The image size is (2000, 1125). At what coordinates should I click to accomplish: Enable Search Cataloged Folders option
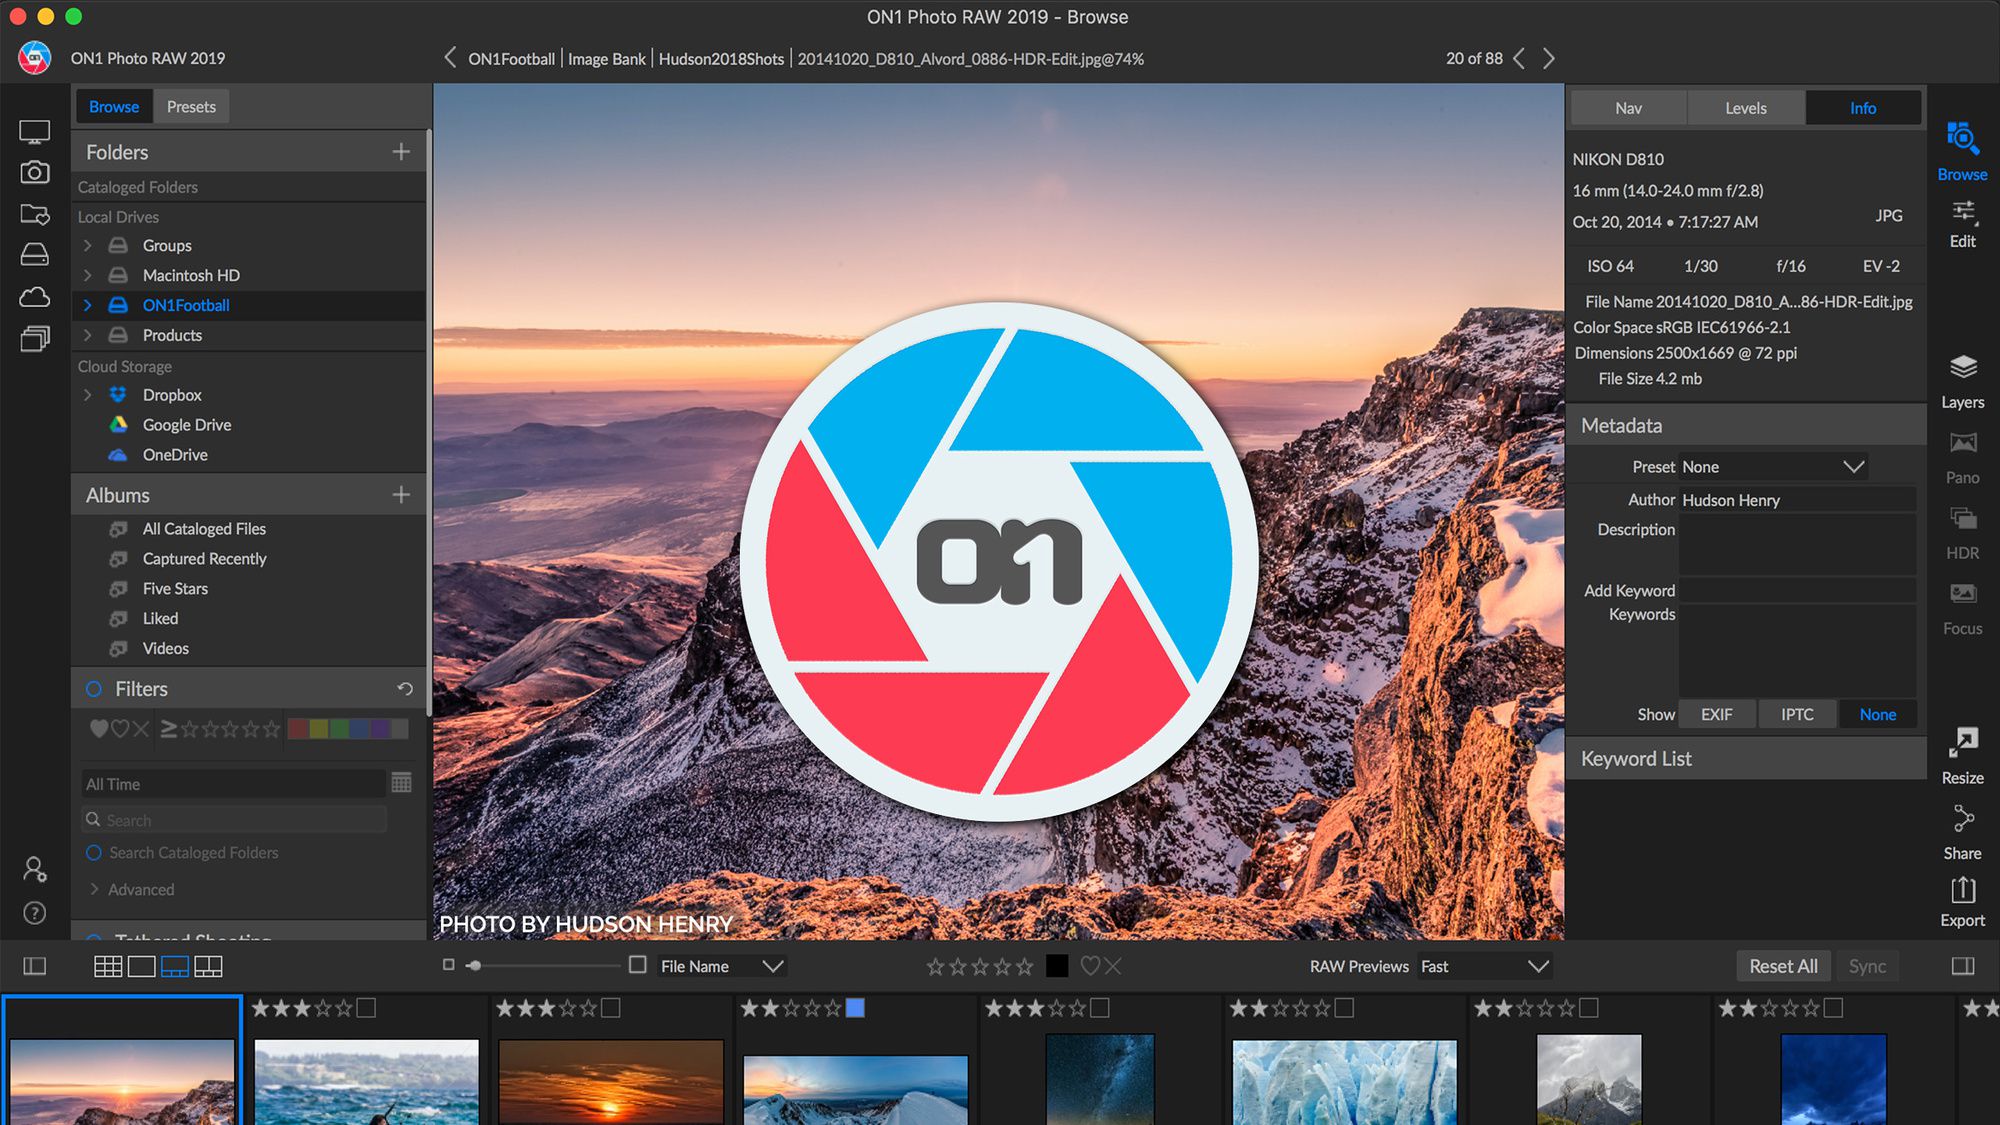point(94,853)
